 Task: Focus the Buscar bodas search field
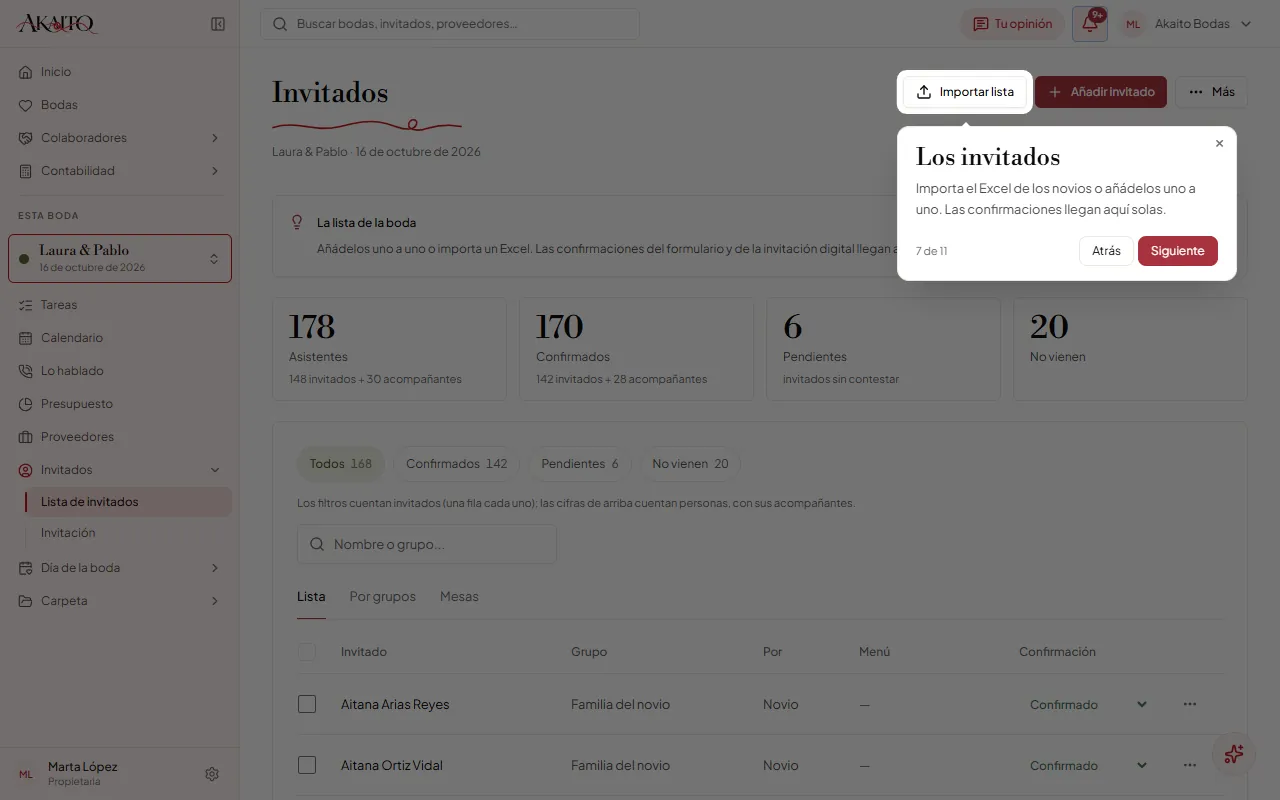pyautogui.click(x=450, y=24)
